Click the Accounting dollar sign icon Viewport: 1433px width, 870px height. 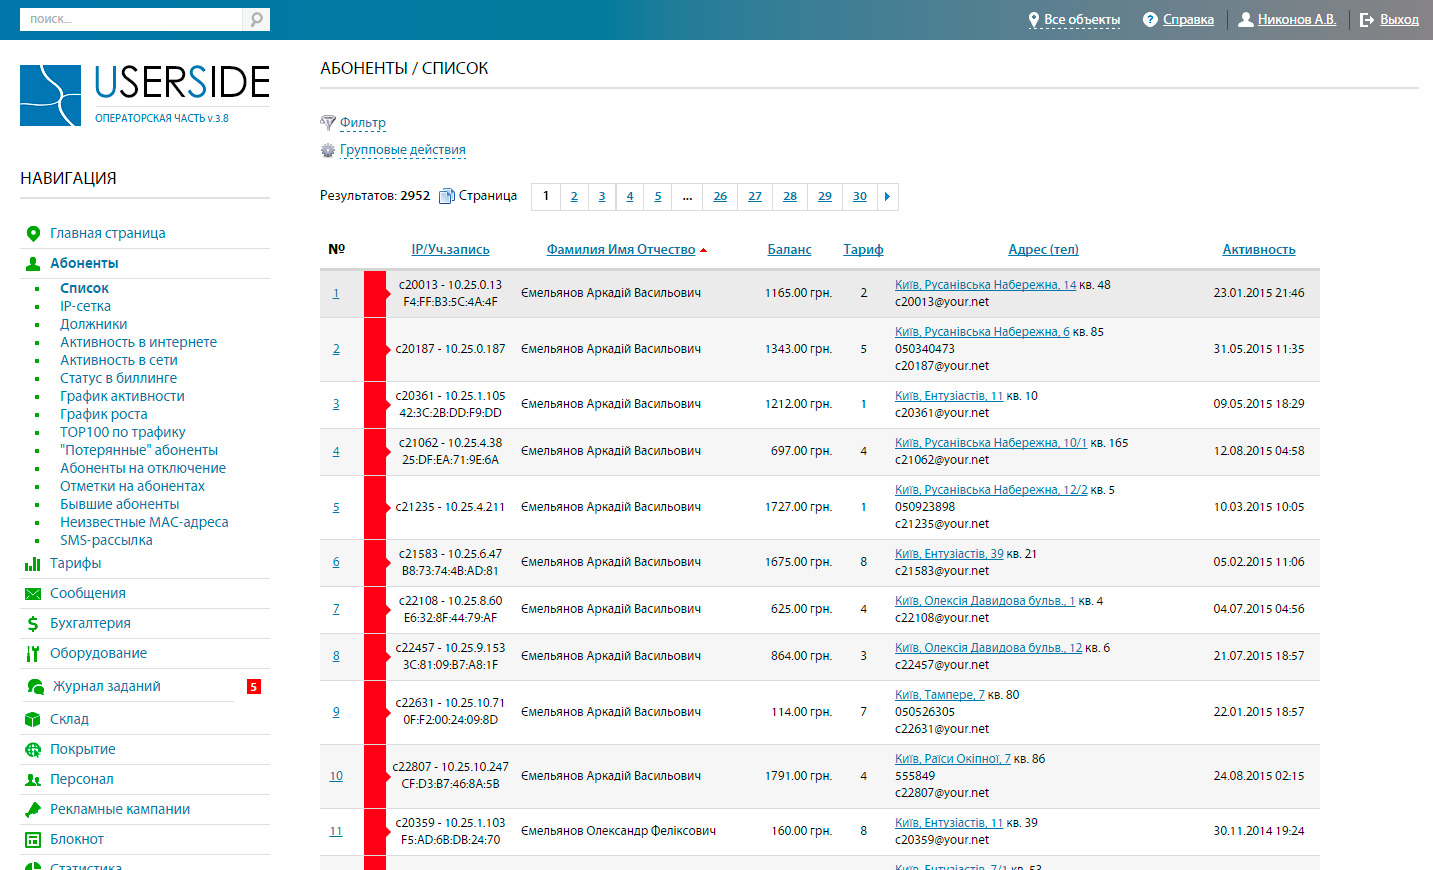(x=32, y=624)
